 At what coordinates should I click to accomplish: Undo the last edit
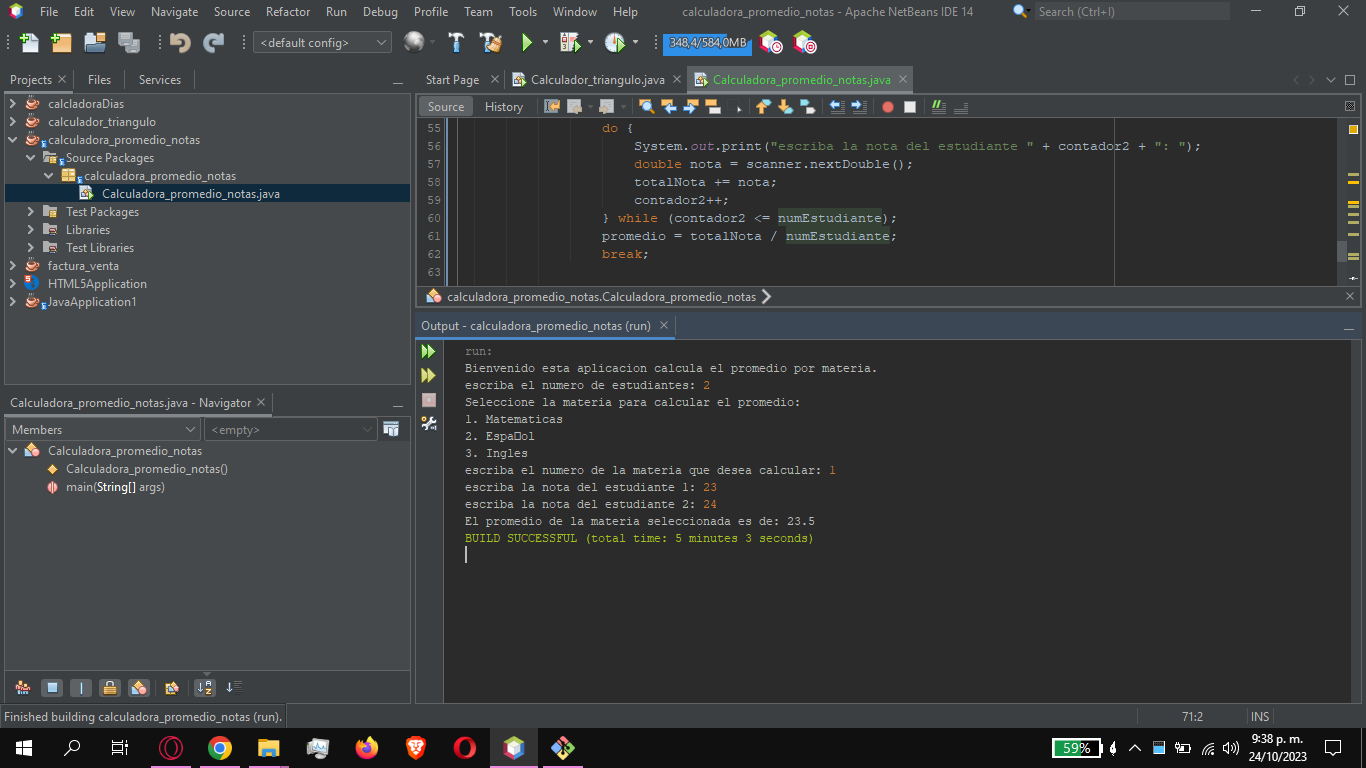coord(178,42)
